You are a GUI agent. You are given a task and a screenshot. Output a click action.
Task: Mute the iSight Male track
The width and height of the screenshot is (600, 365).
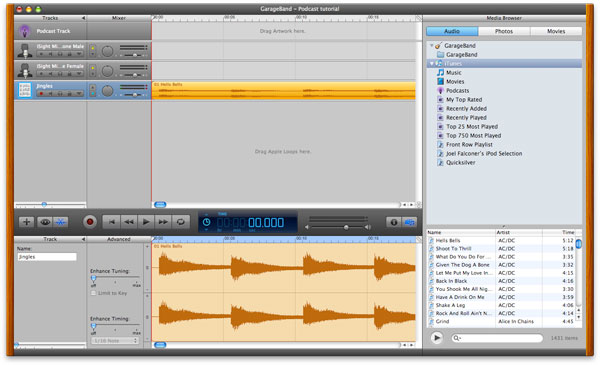tap(50, 54)
